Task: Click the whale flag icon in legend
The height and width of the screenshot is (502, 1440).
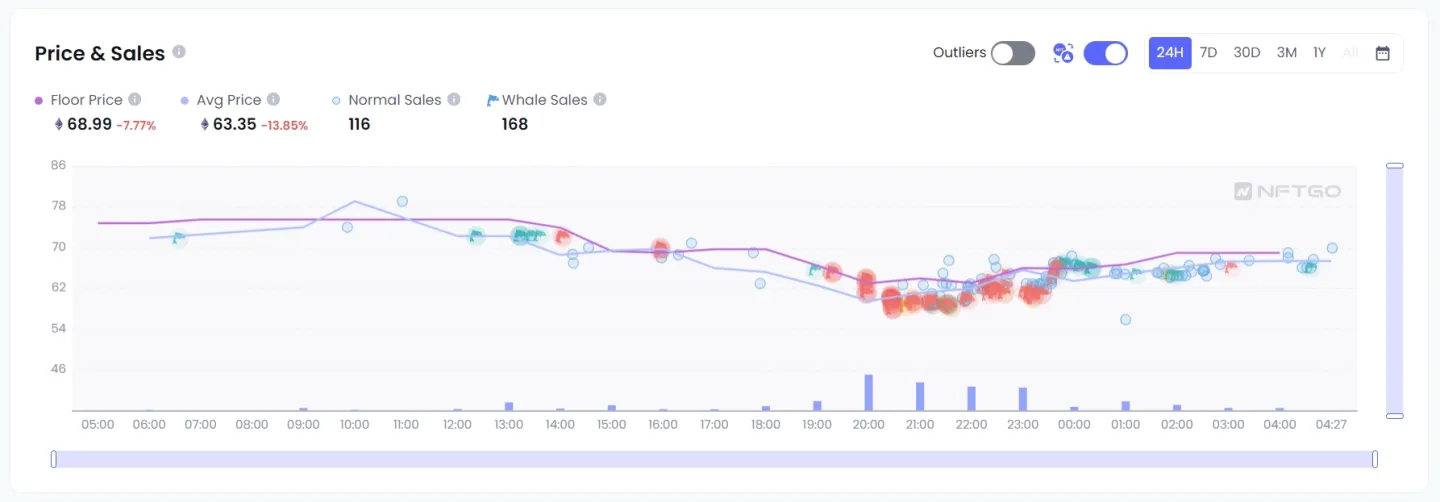Action: (x=493, y=100)
